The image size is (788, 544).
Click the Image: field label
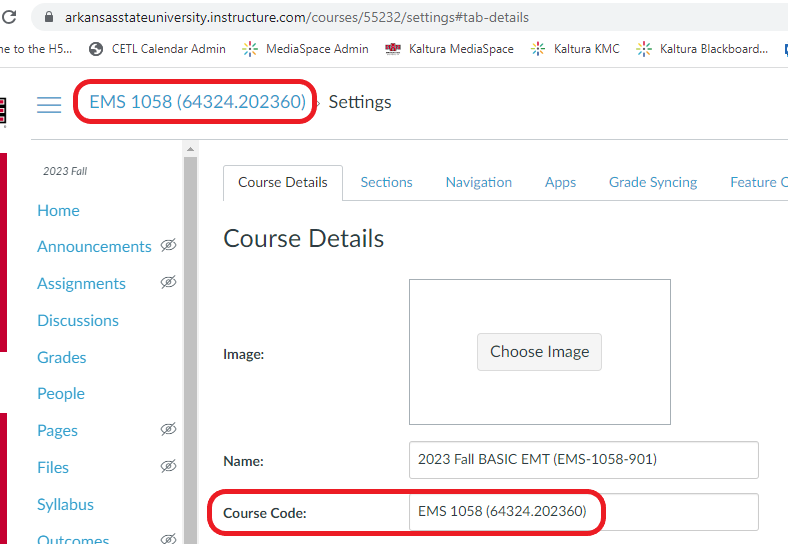[244, 354]
